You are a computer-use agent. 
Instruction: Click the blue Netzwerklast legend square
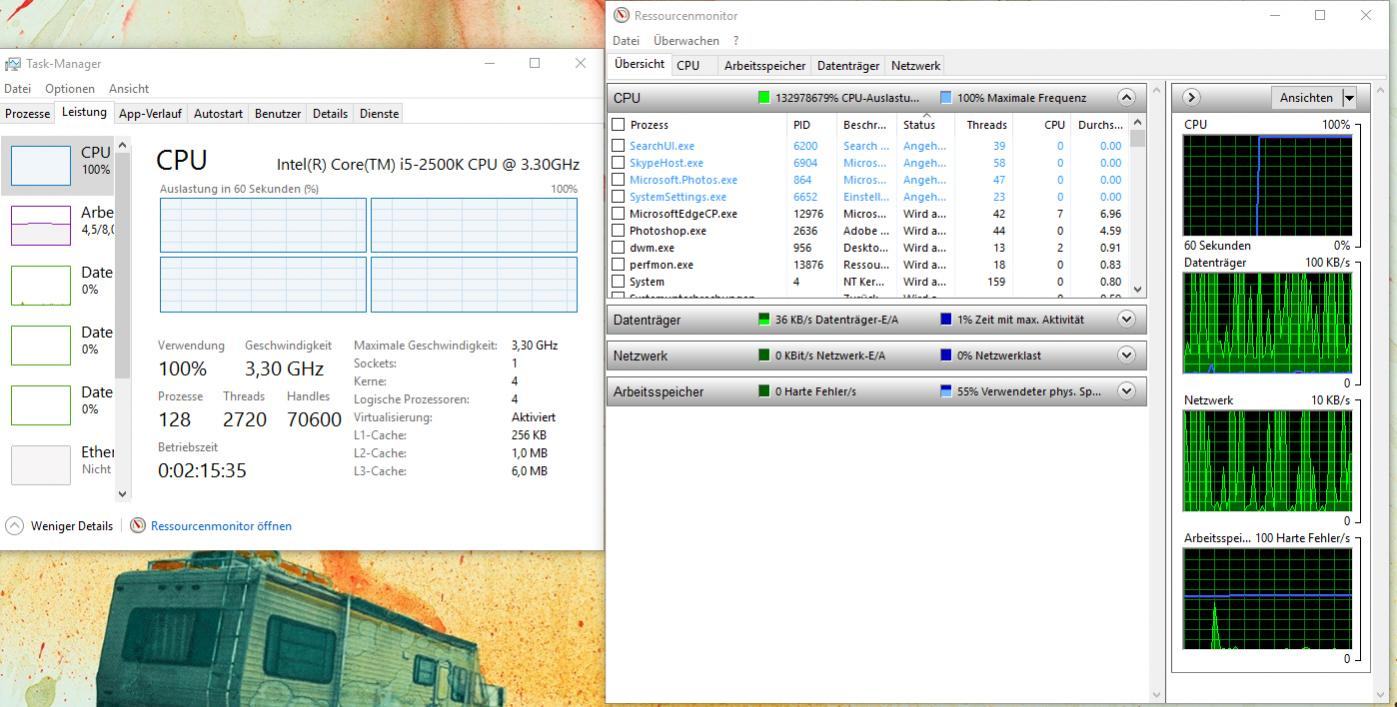pos(946,356)
